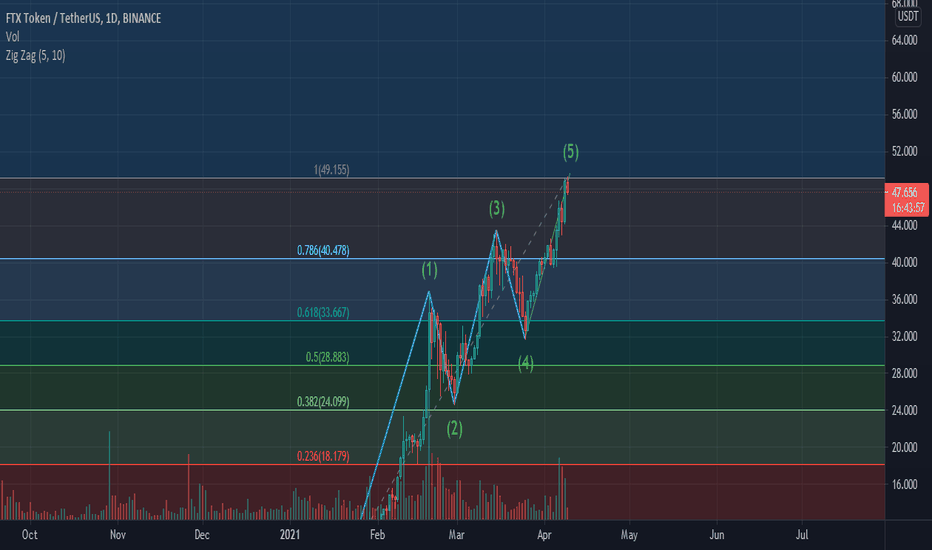Click the Mar label on time axis

(456, 535)
